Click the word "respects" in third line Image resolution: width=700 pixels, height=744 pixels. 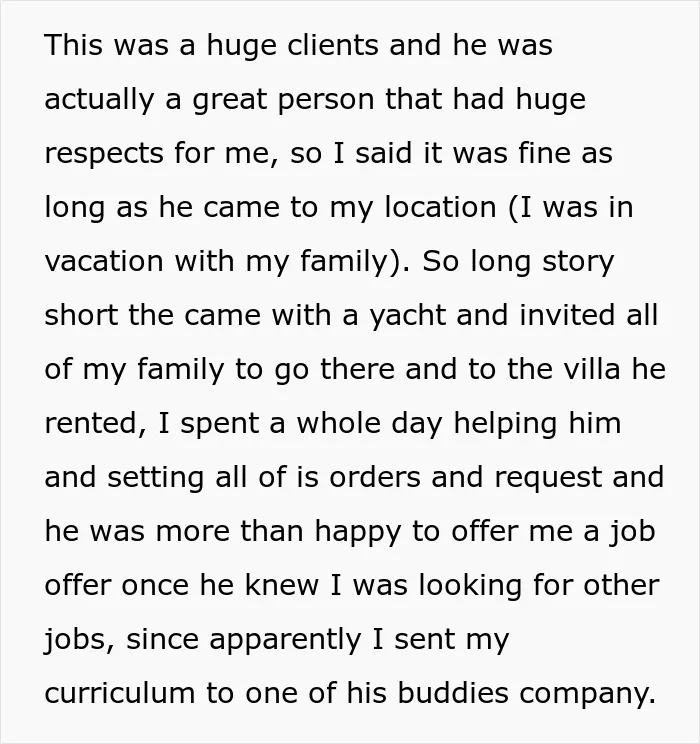coord(103,154)
